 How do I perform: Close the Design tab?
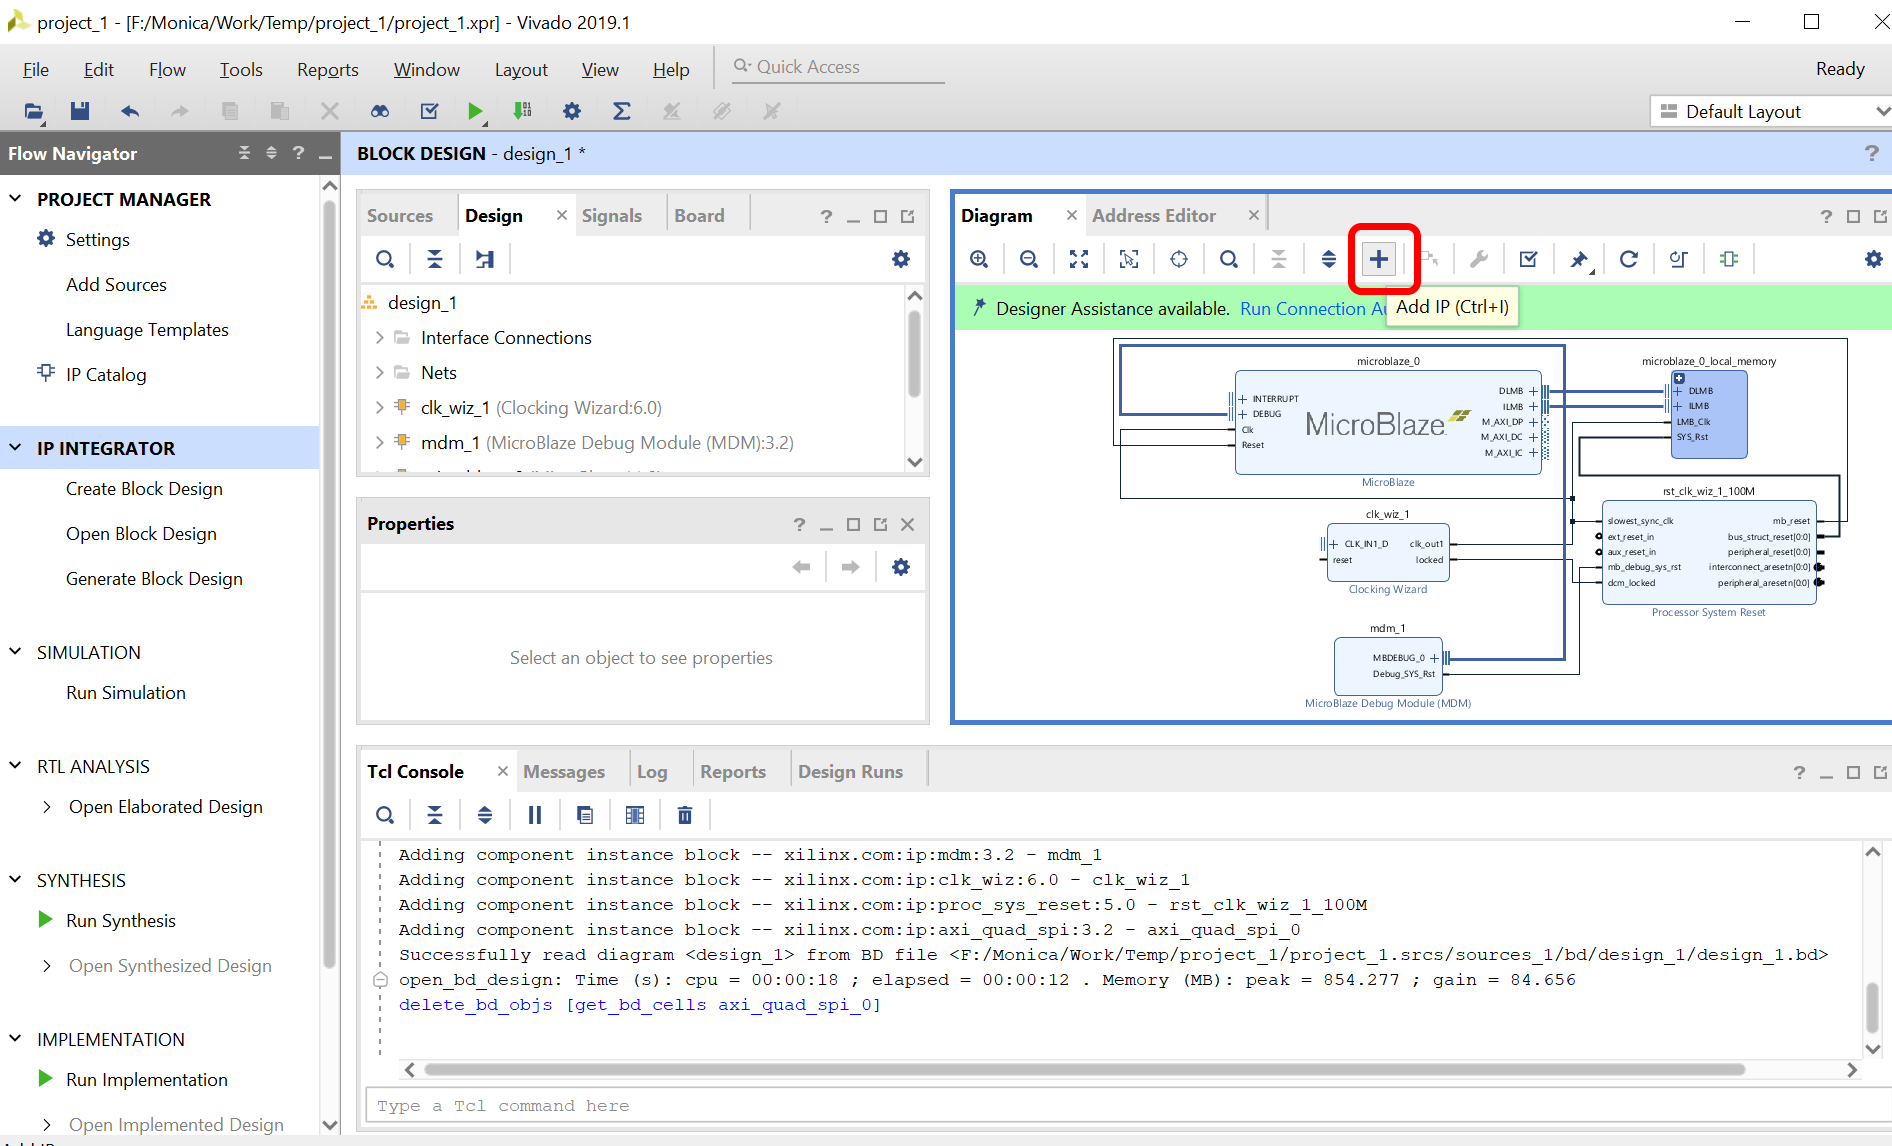(561, 215)
